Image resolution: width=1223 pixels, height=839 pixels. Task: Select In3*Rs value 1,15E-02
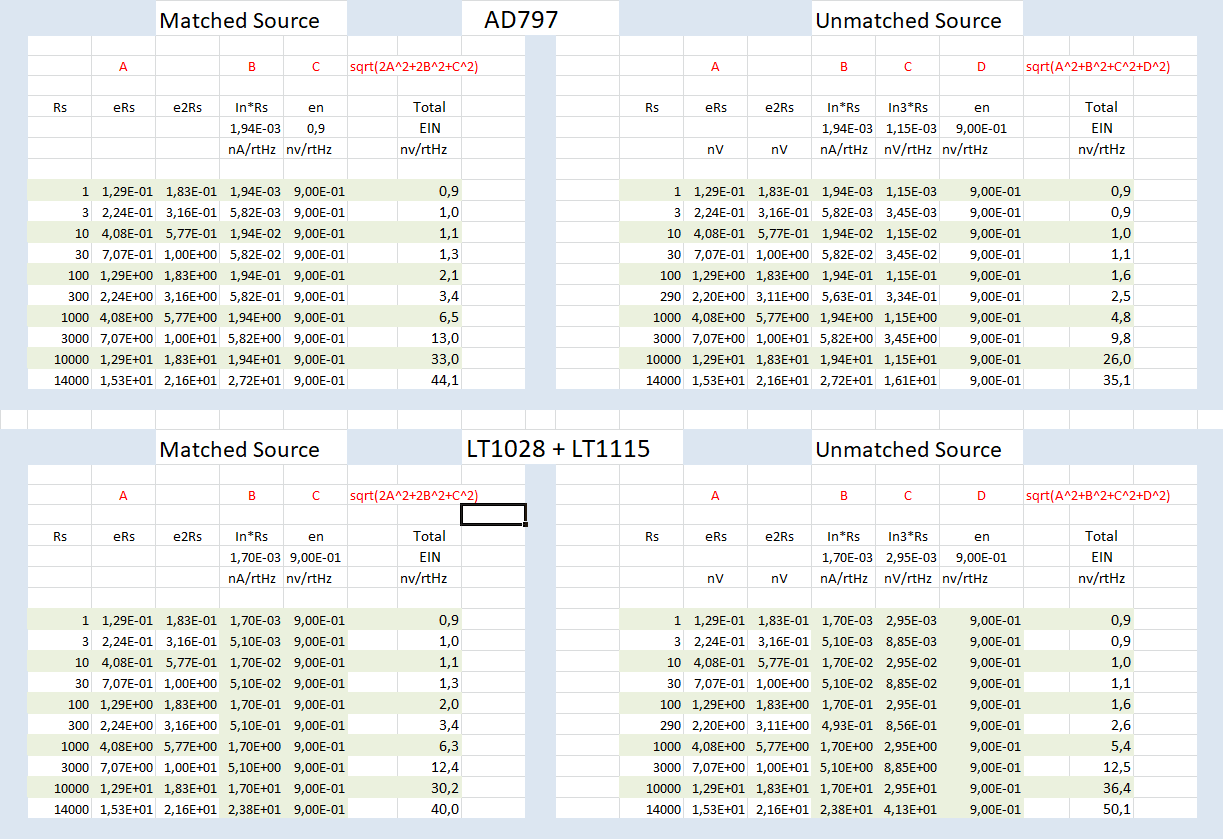(912, 233)
